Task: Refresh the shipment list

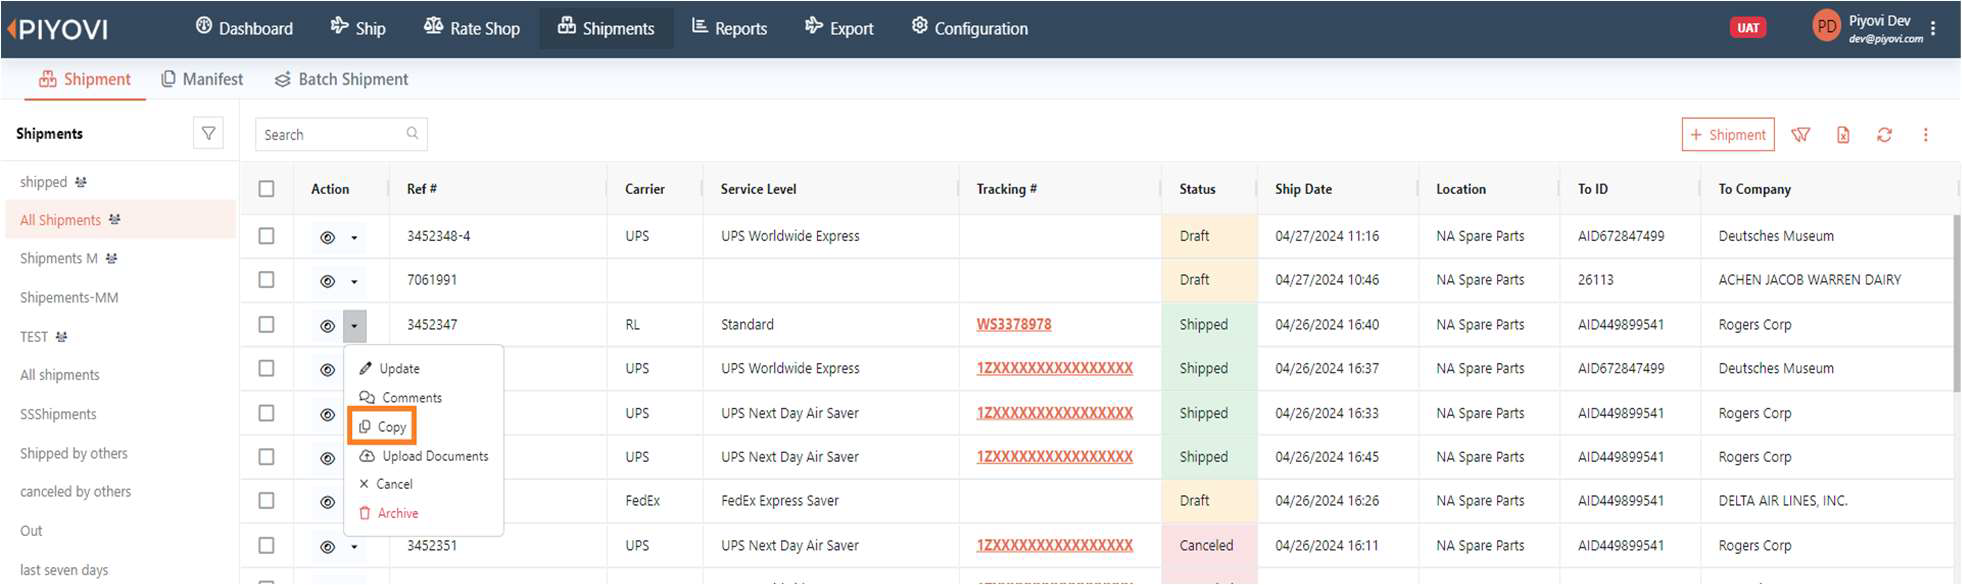Action: coord(1884,135)
